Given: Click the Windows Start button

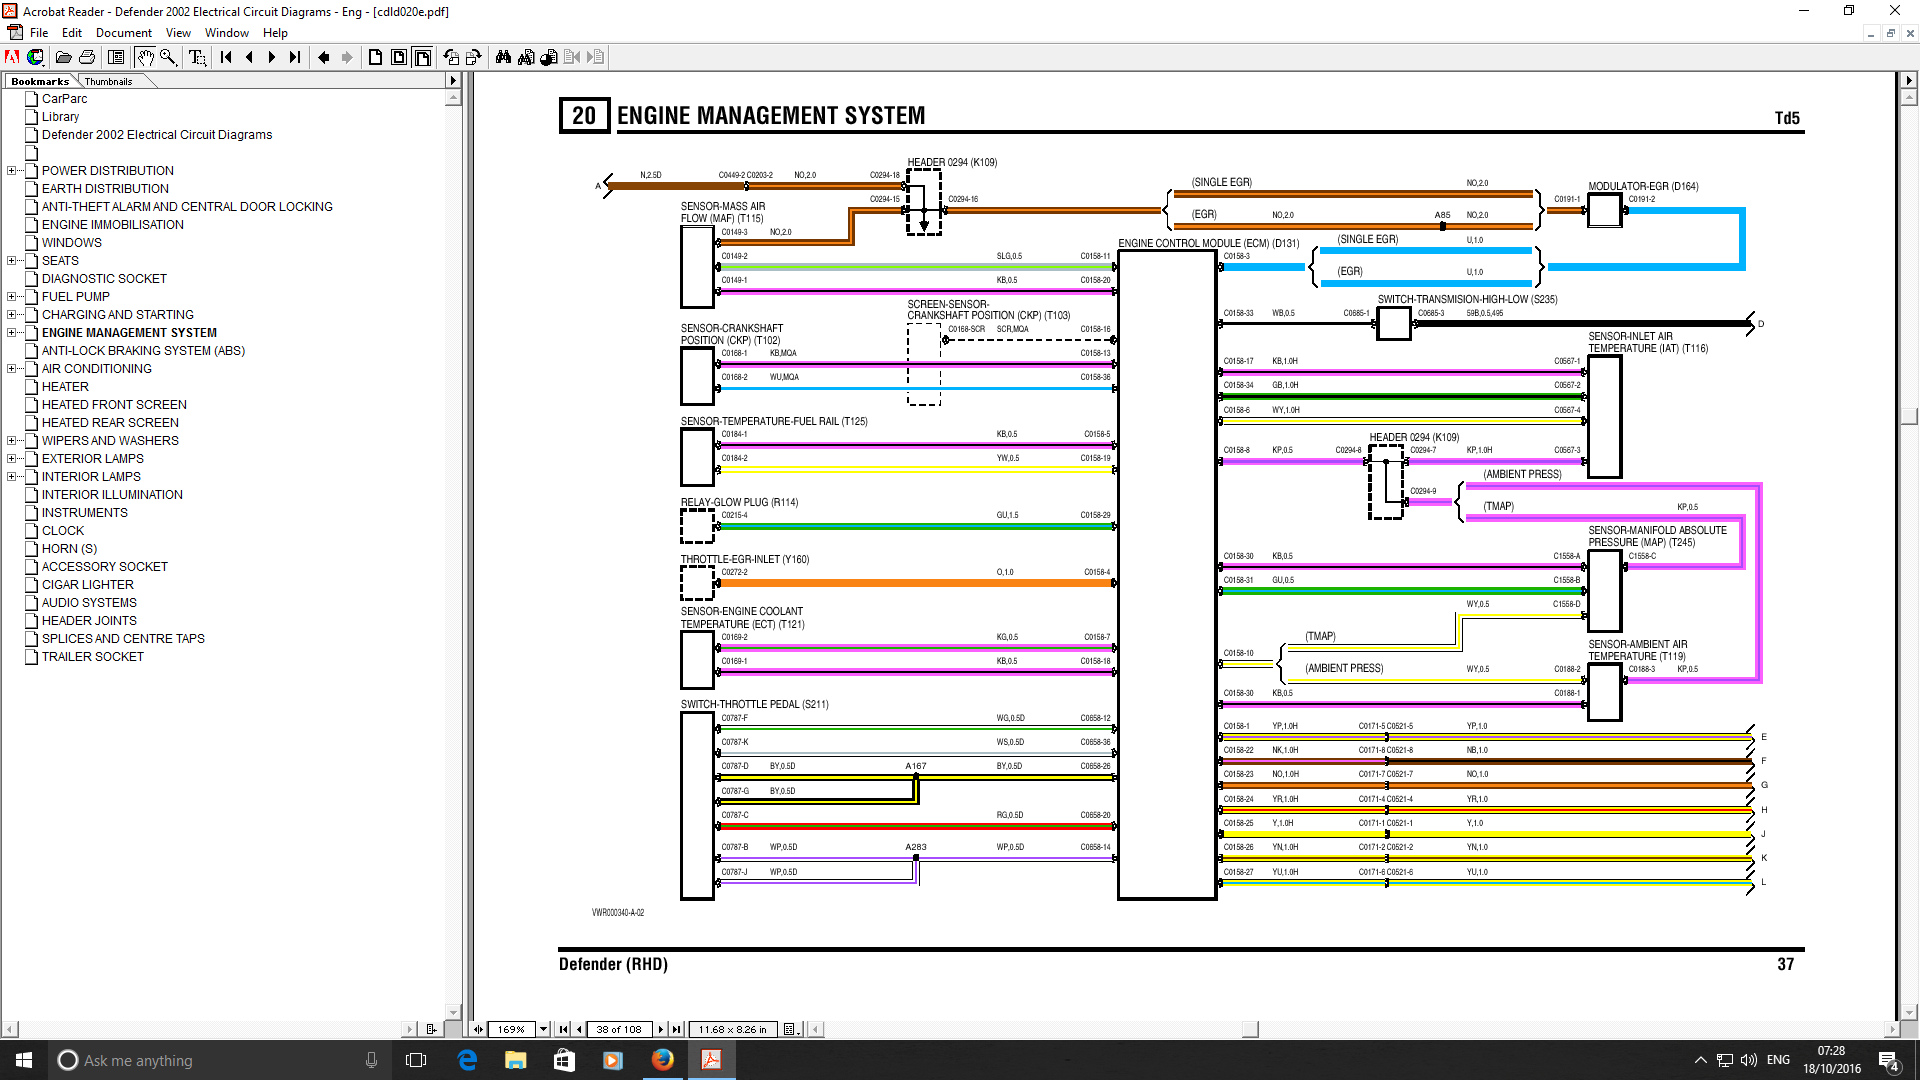Looking at the screenshot, I should tap(24, 1060).
